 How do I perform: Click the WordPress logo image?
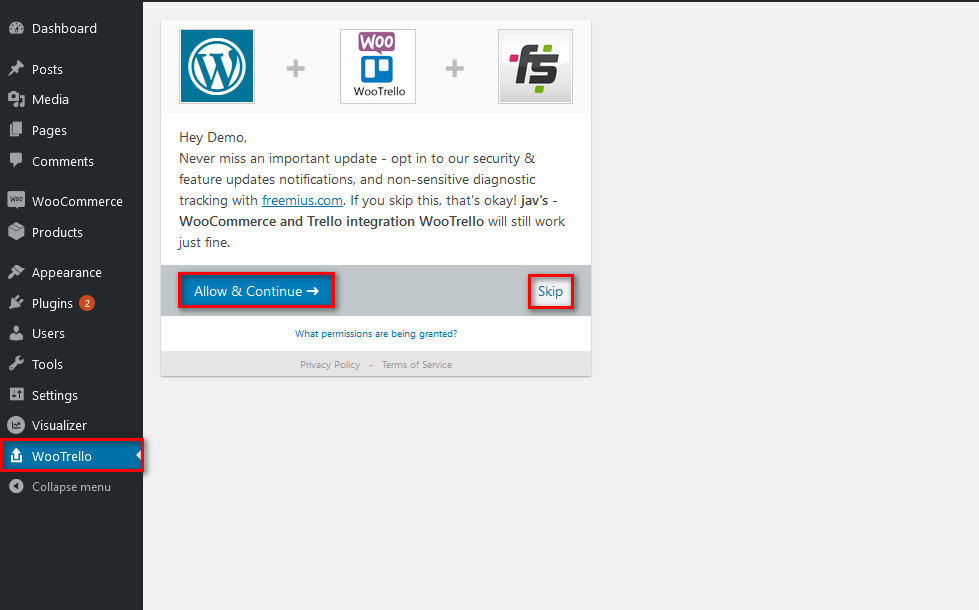(x=217, y=66)
